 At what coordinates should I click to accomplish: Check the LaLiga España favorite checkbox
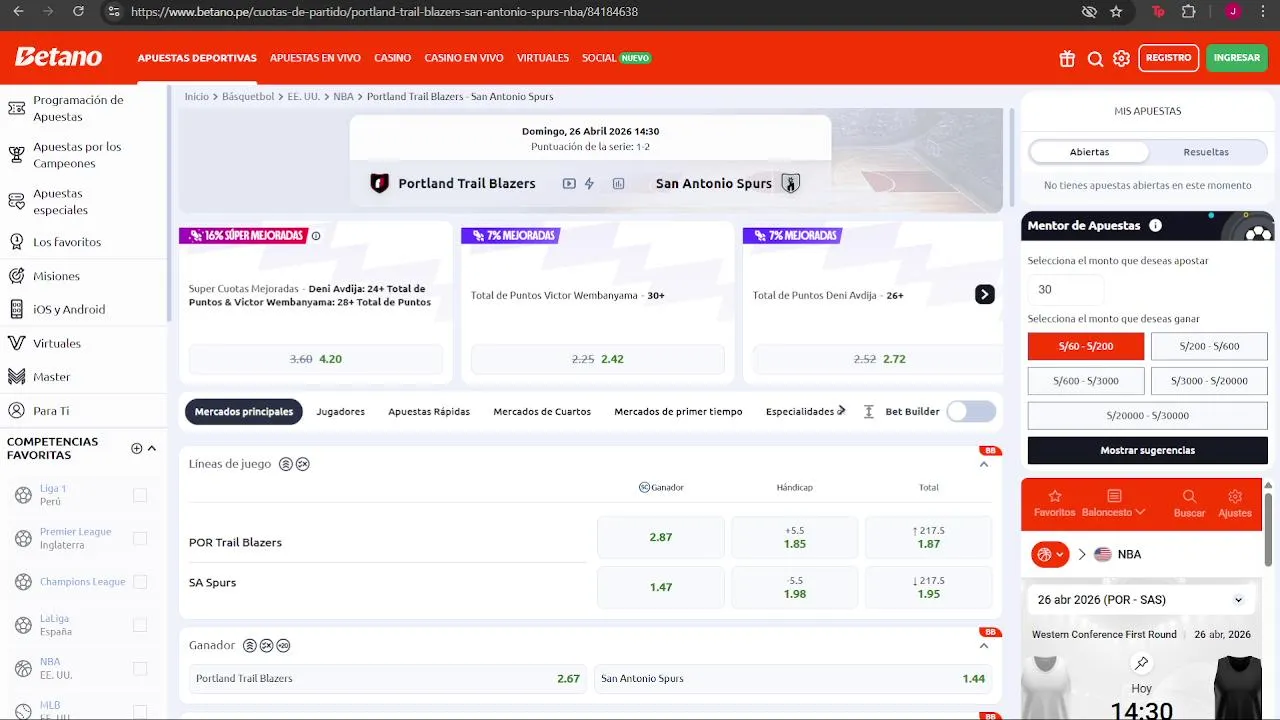coord(140,625)
